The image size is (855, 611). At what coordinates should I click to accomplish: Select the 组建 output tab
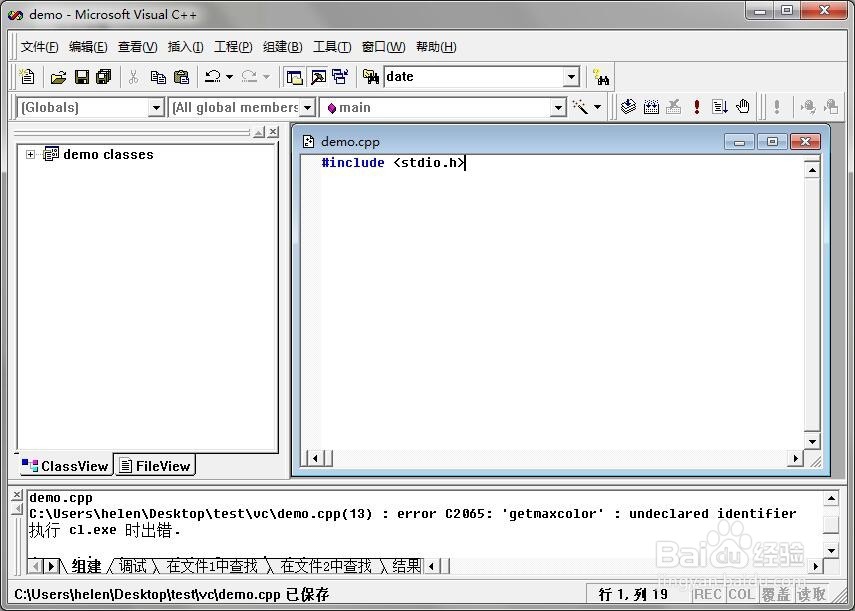[x=87, y=566]
